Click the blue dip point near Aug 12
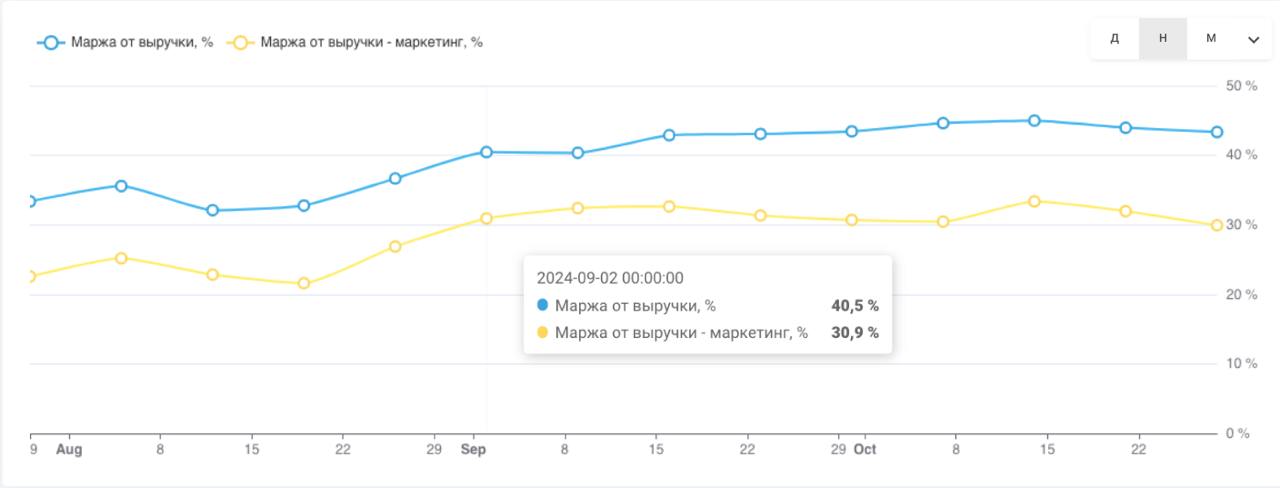Image resolution: width=1280 pixels, height=488 pixels. click(212, 211)
